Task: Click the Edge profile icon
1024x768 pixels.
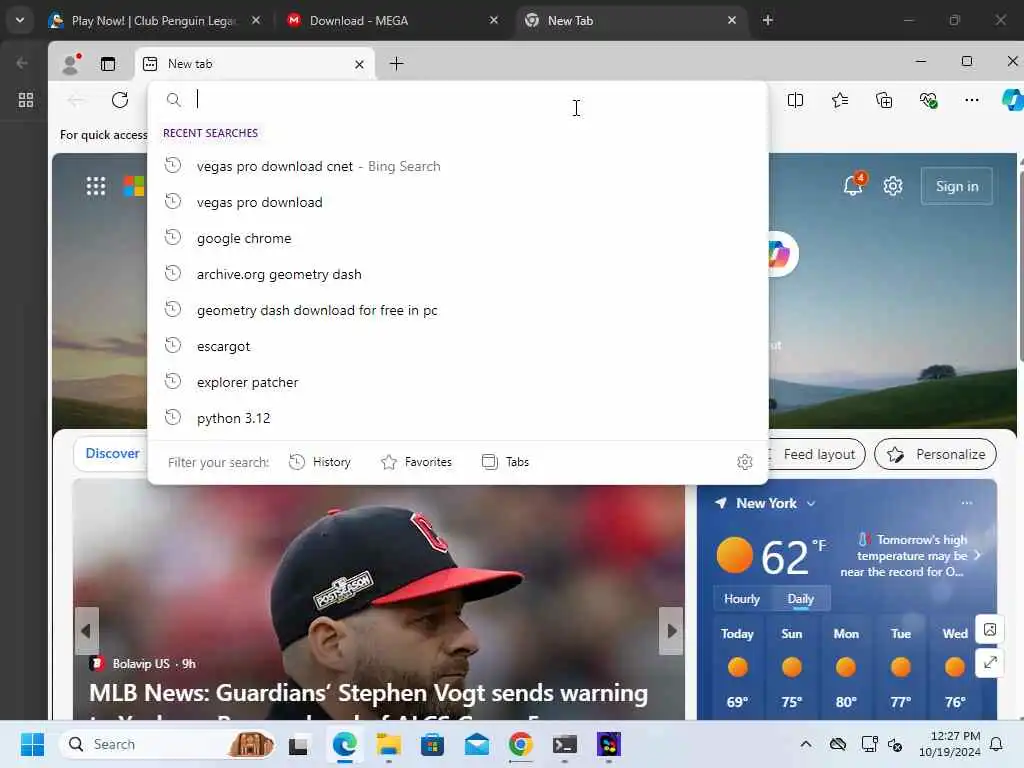Action: [70, 63]
